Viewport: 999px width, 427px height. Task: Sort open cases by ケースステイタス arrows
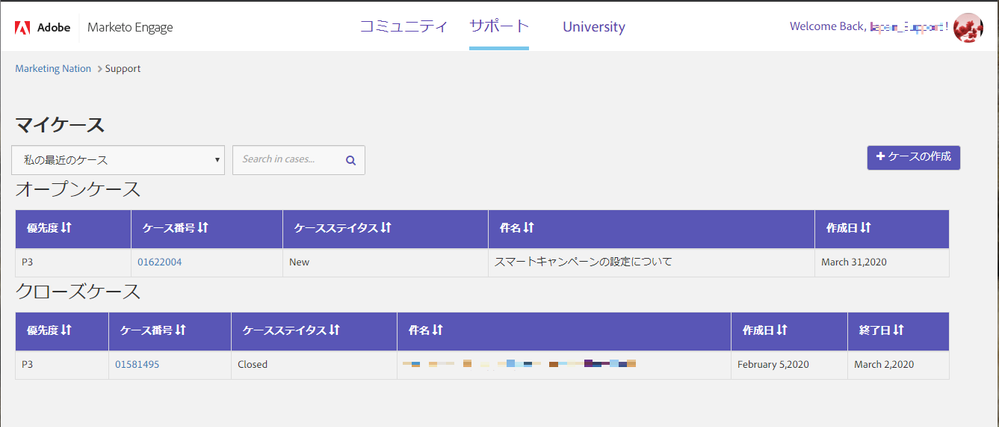point(385,228)
